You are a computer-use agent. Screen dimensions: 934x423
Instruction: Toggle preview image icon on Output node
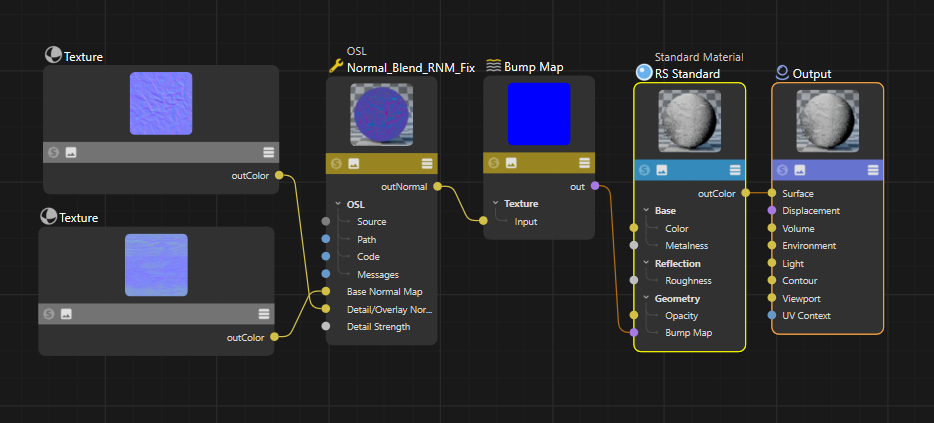(x=801, y=171)
